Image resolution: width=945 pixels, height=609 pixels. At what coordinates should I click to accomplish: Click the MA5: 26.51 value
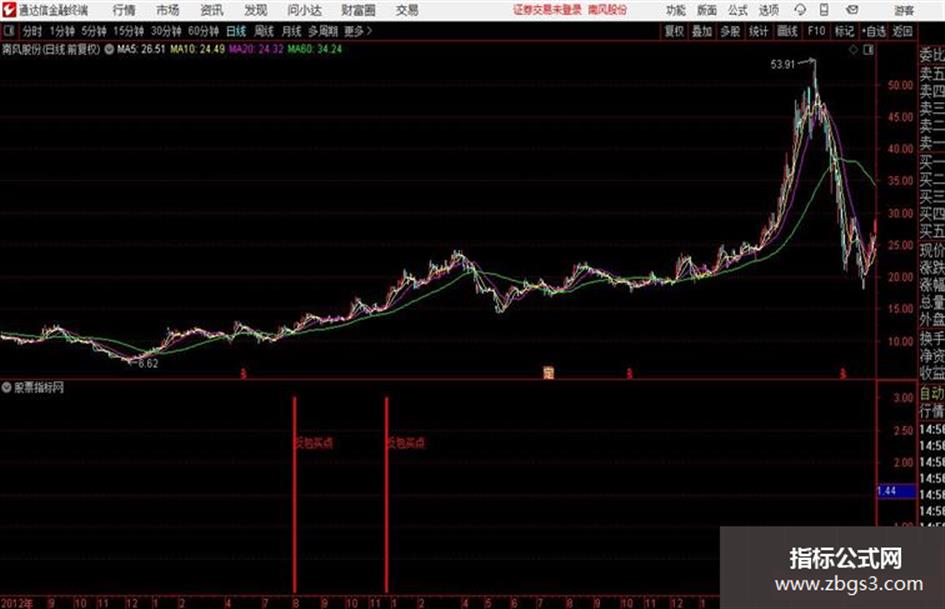(141, 49)
